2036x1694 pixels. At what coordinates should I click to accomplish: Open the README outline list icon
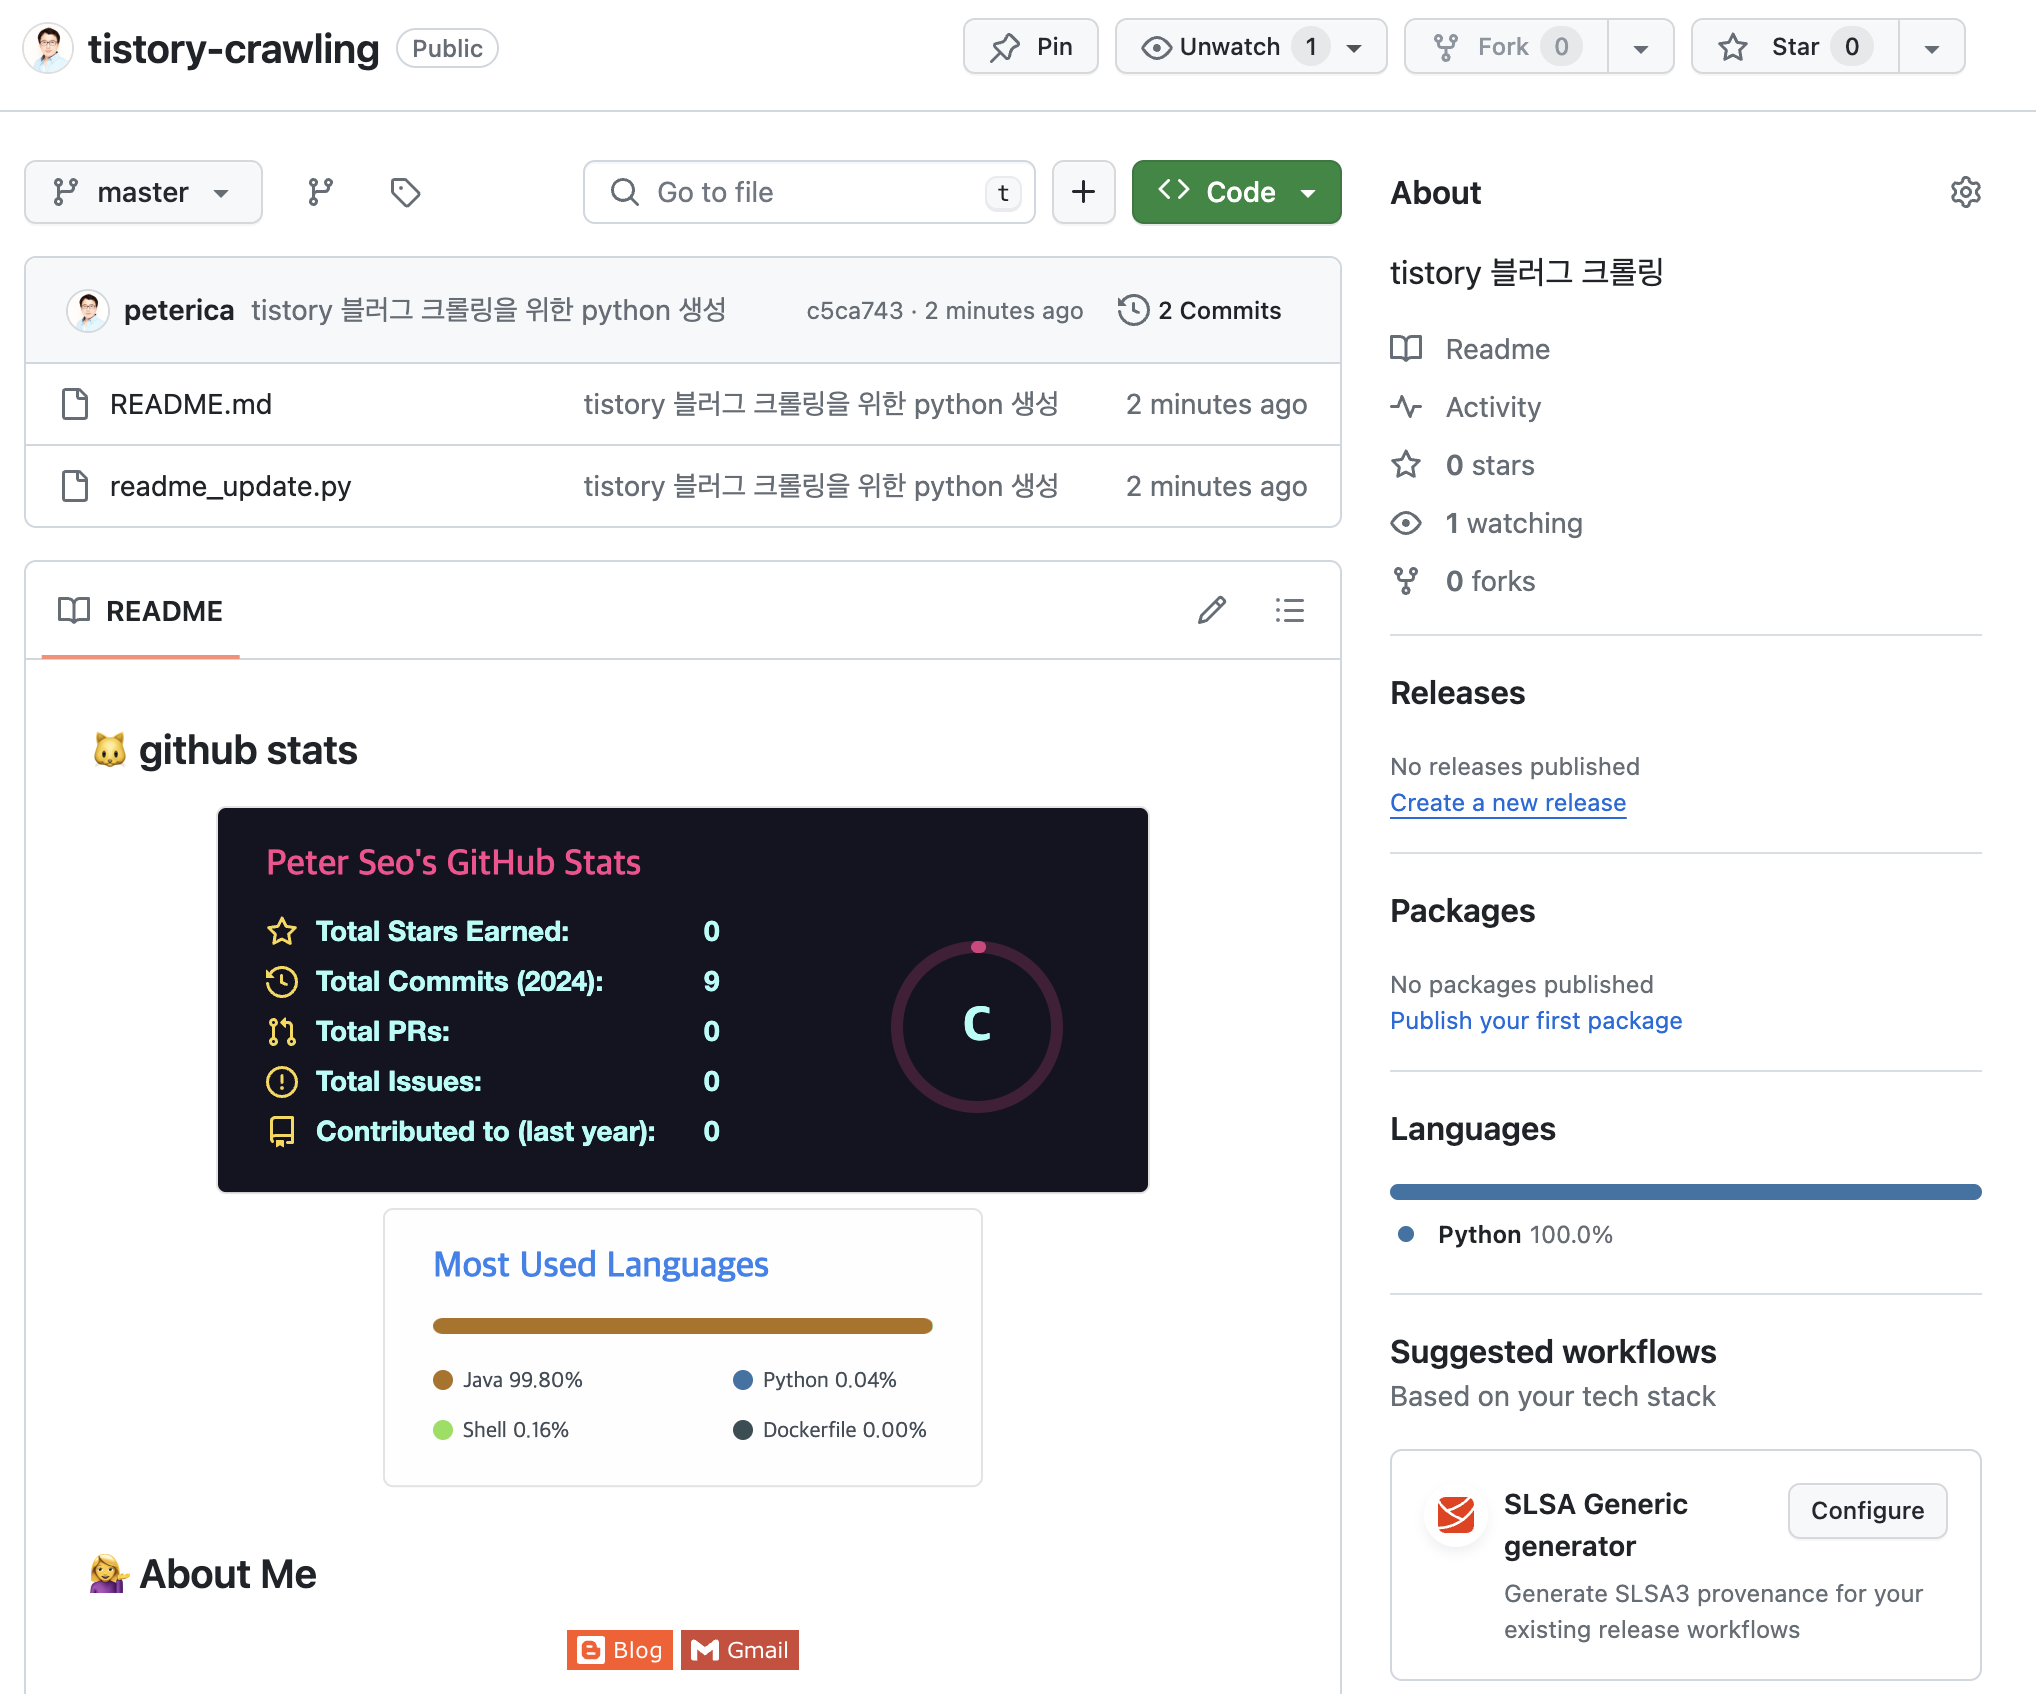pos(1289,610)
